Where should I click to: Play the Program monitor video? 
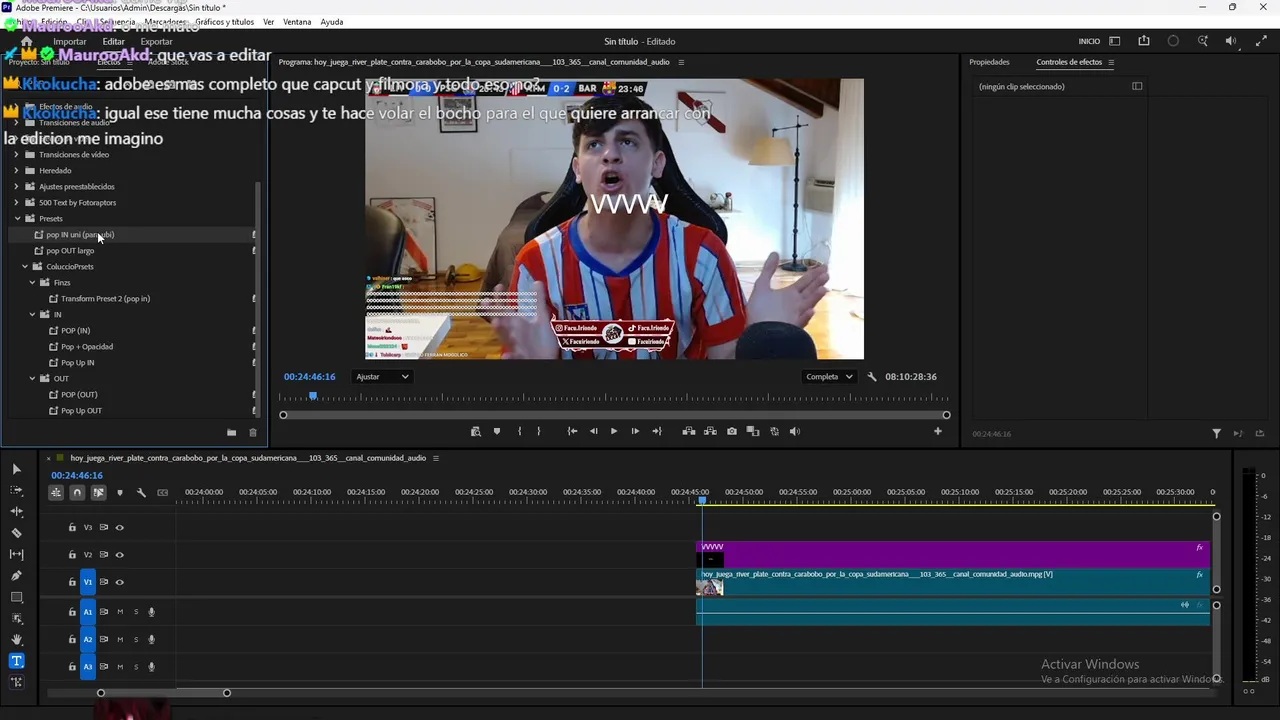(614, 431)
